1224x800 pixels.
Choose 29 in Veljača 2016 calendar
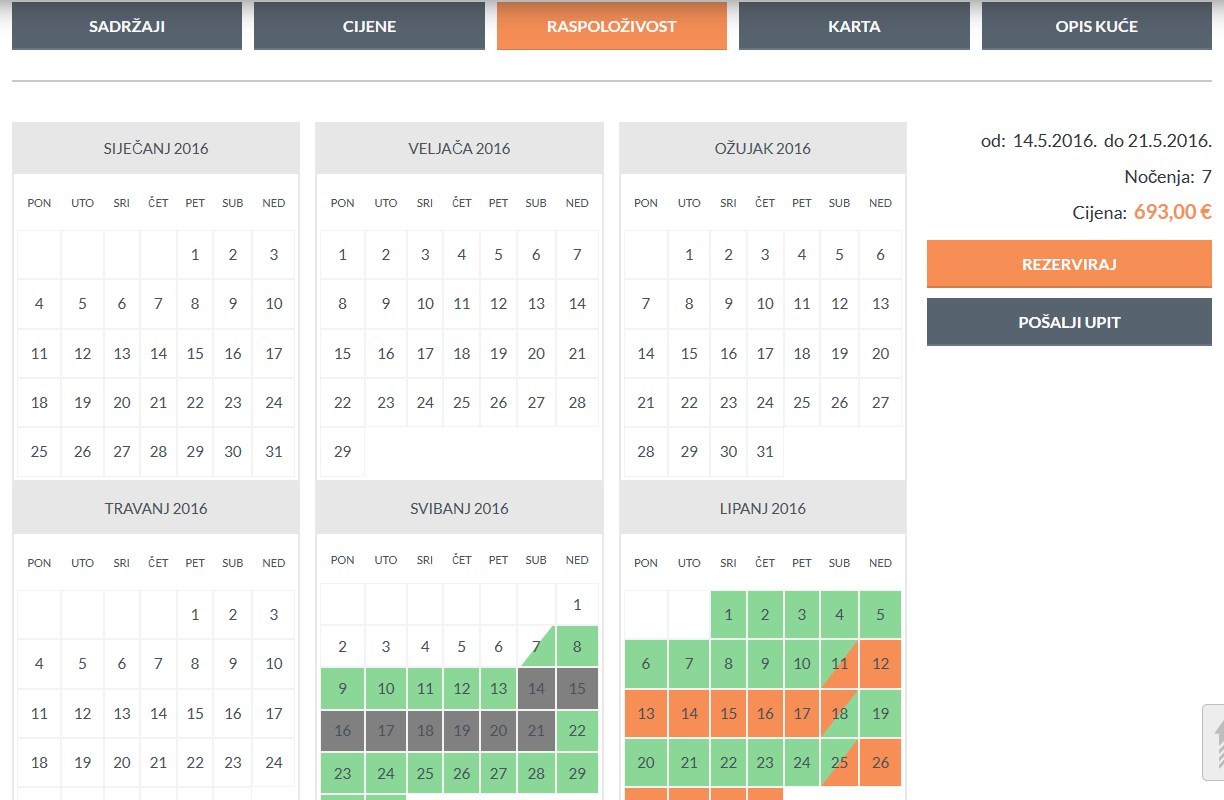tap(342, 451)
